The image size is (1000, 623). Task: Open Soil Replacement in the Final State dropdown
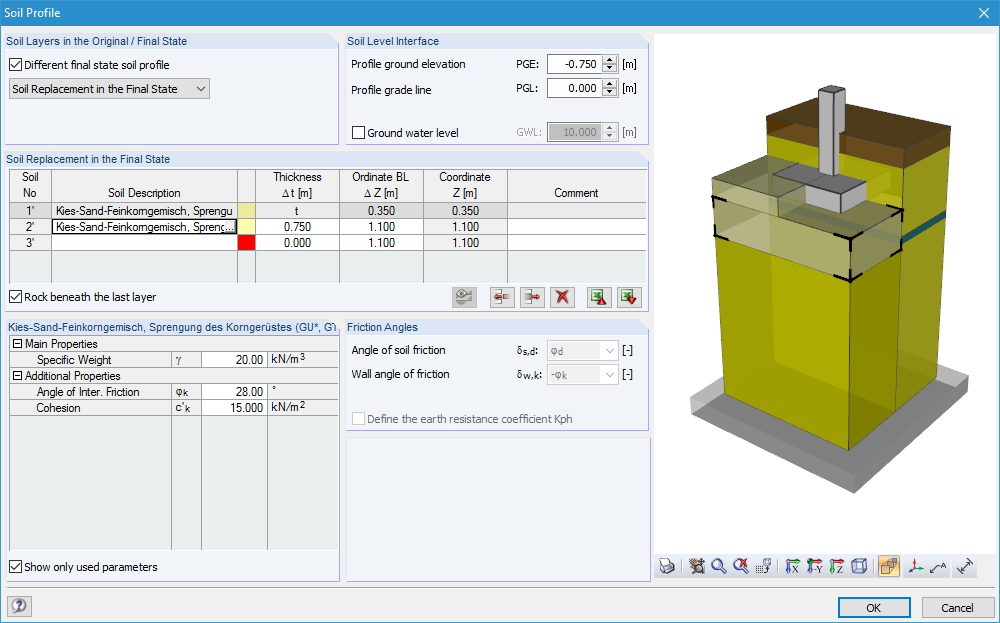coord(109,89)
